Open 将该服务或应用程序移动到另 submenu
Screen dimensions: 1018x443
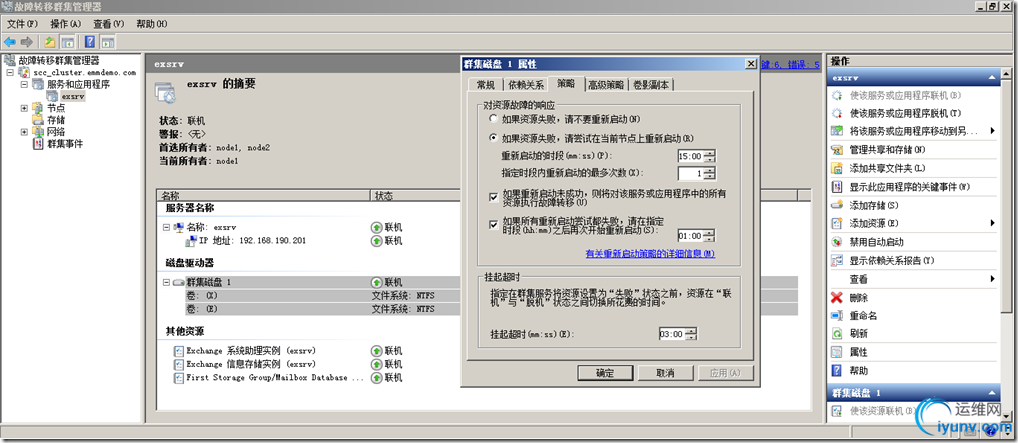[x=993, y=131]
